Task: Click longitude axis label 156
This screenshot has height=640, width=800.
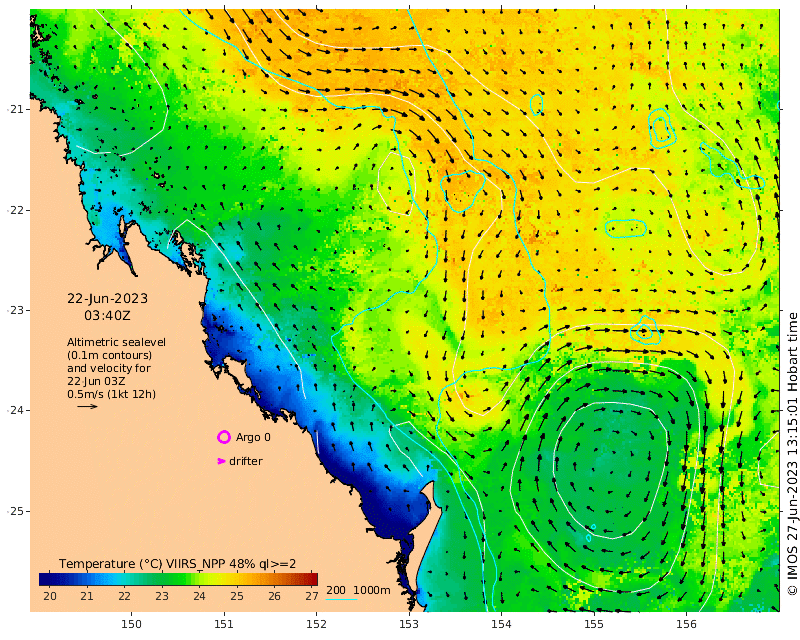Action: tap(686, 624)
